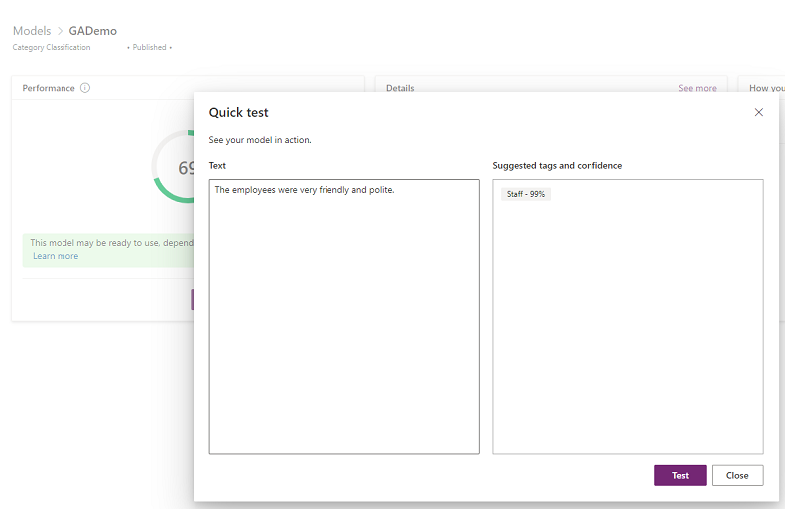Click See more in Details panel
Image resolution: width=785 pixels, height=509 pixels.
coord(697,88)
